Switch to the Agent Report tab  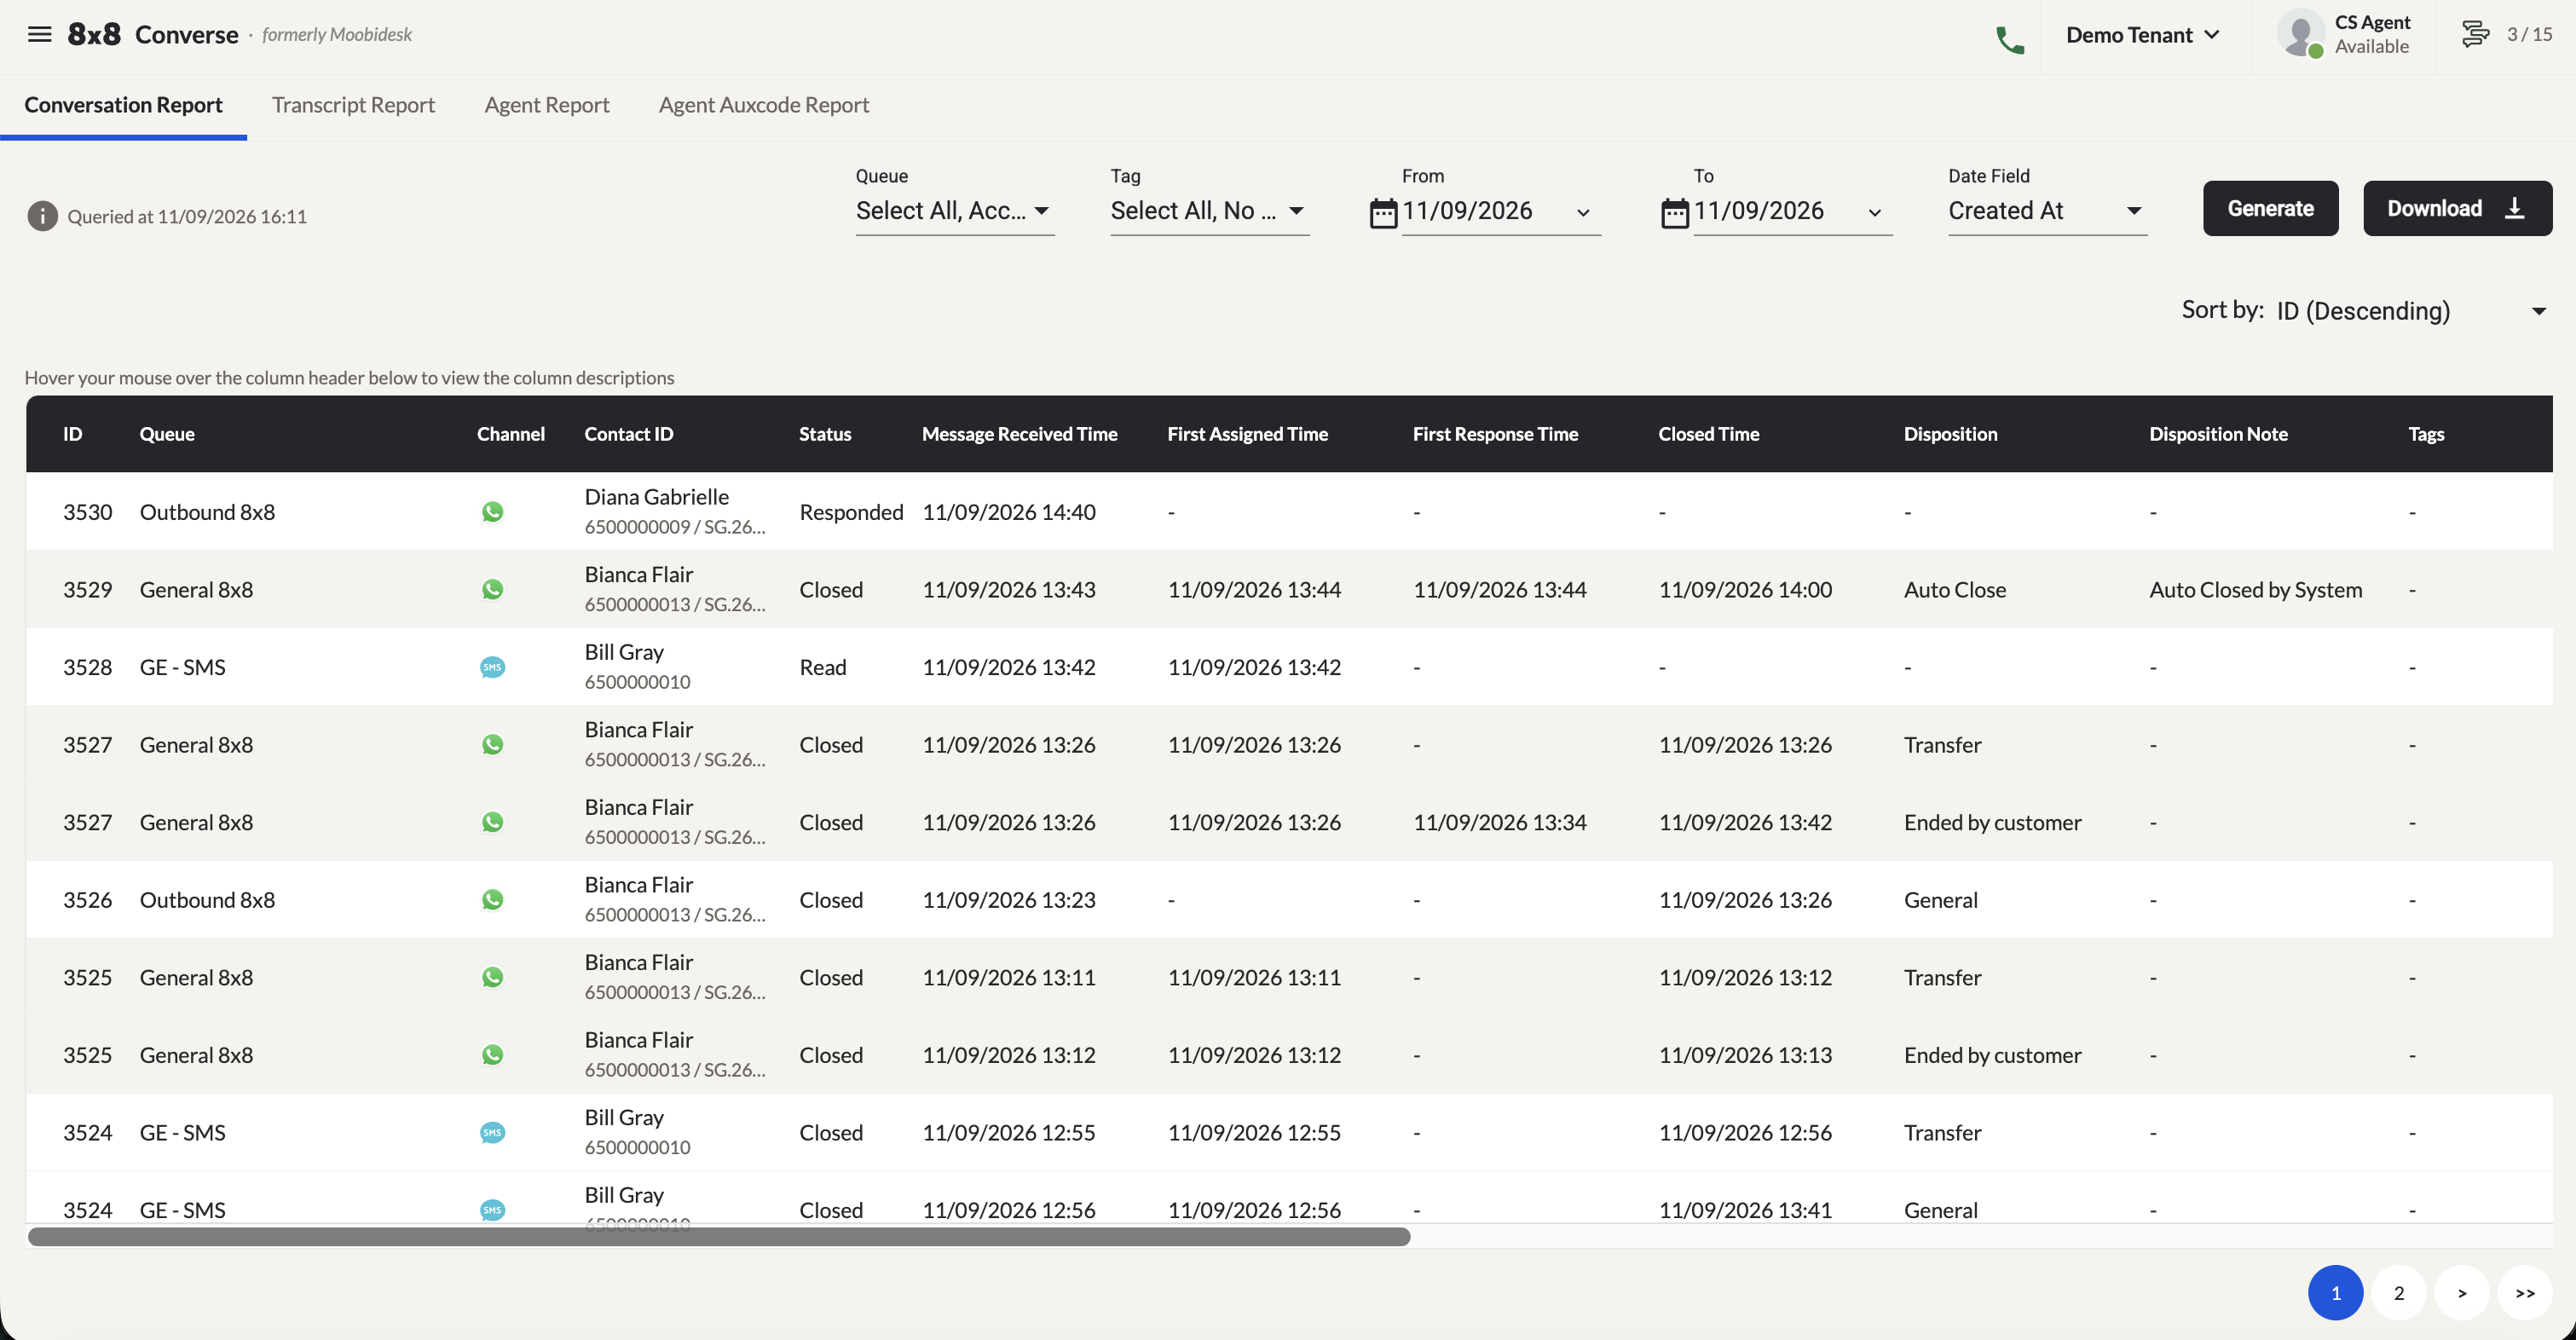(546, 105)
